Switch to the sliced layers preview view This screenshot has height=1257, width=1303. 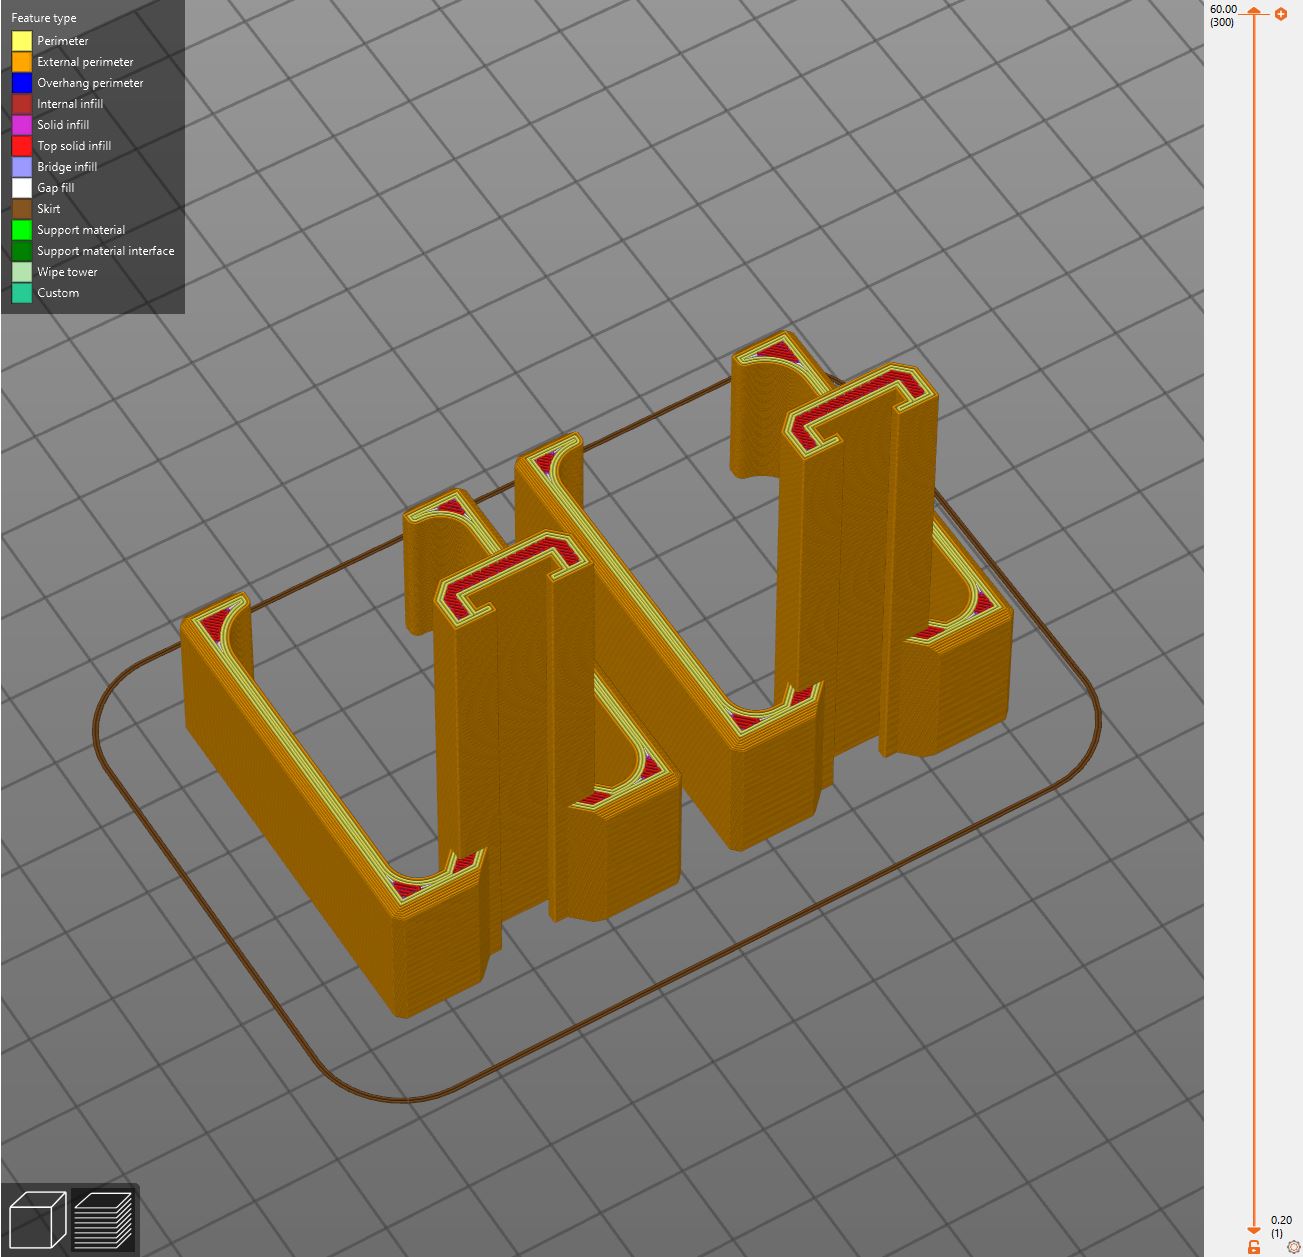[x=102, y=1220]
